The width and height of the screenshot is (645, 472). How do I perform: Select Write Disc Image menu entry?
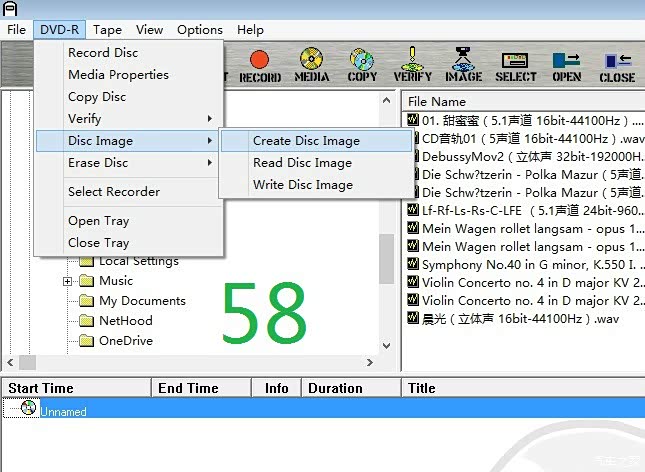302,185
